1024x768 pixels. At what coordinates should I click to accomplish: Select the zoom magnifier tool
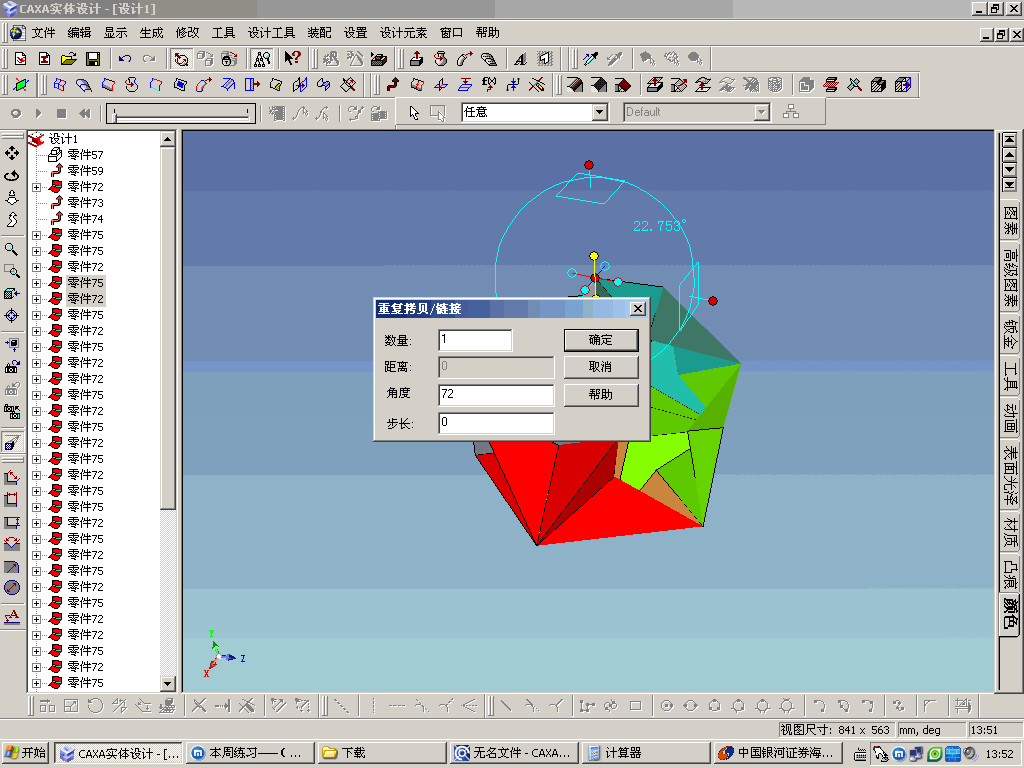12,249
